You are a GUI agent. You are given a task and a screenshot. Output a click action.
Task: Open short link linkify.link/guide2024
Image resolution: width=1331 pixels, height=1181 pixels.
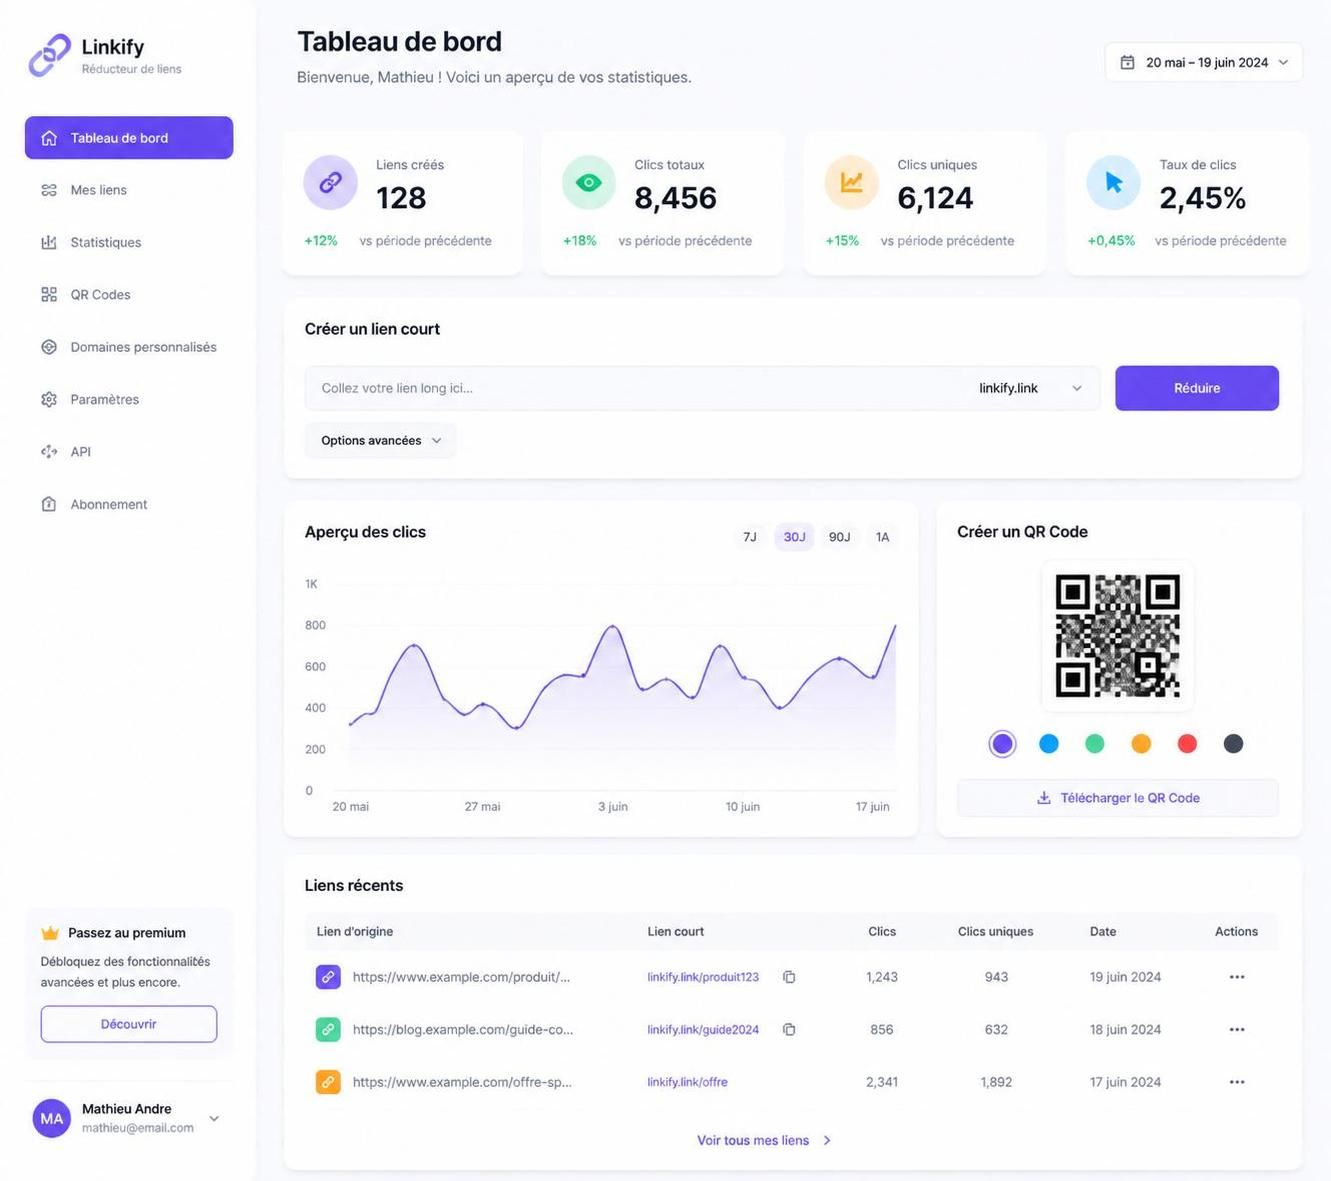click(x=703, y=1029)
